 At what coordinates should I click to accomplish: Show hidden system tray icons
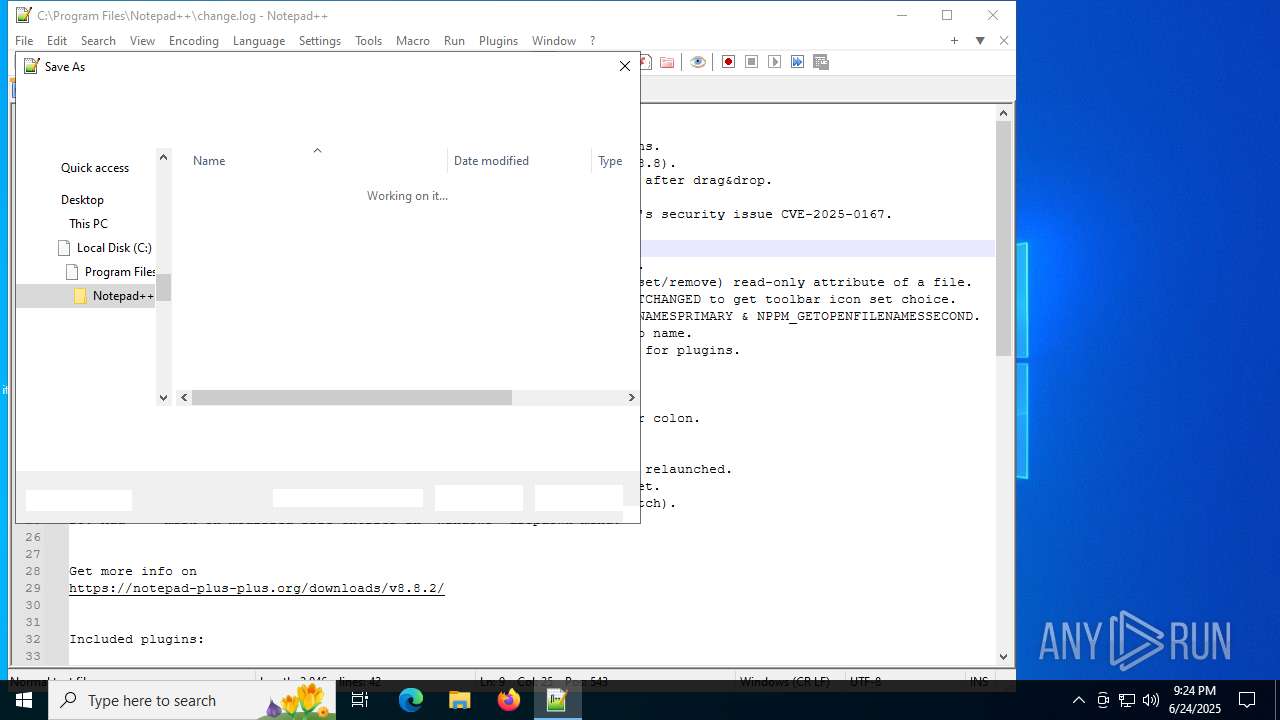pos(1078,700)
